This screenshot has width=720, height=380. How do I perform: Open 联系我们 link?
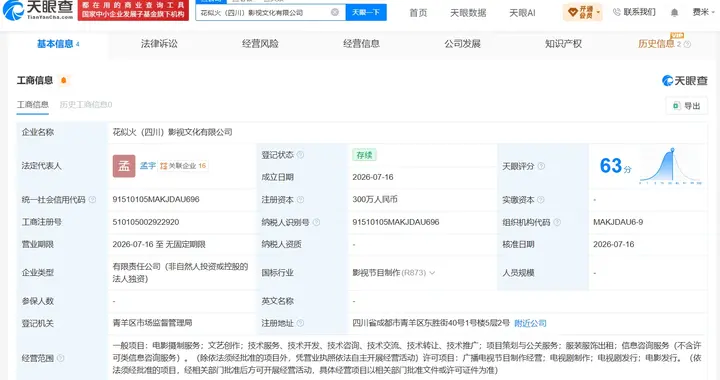click(x=634, y=12)
